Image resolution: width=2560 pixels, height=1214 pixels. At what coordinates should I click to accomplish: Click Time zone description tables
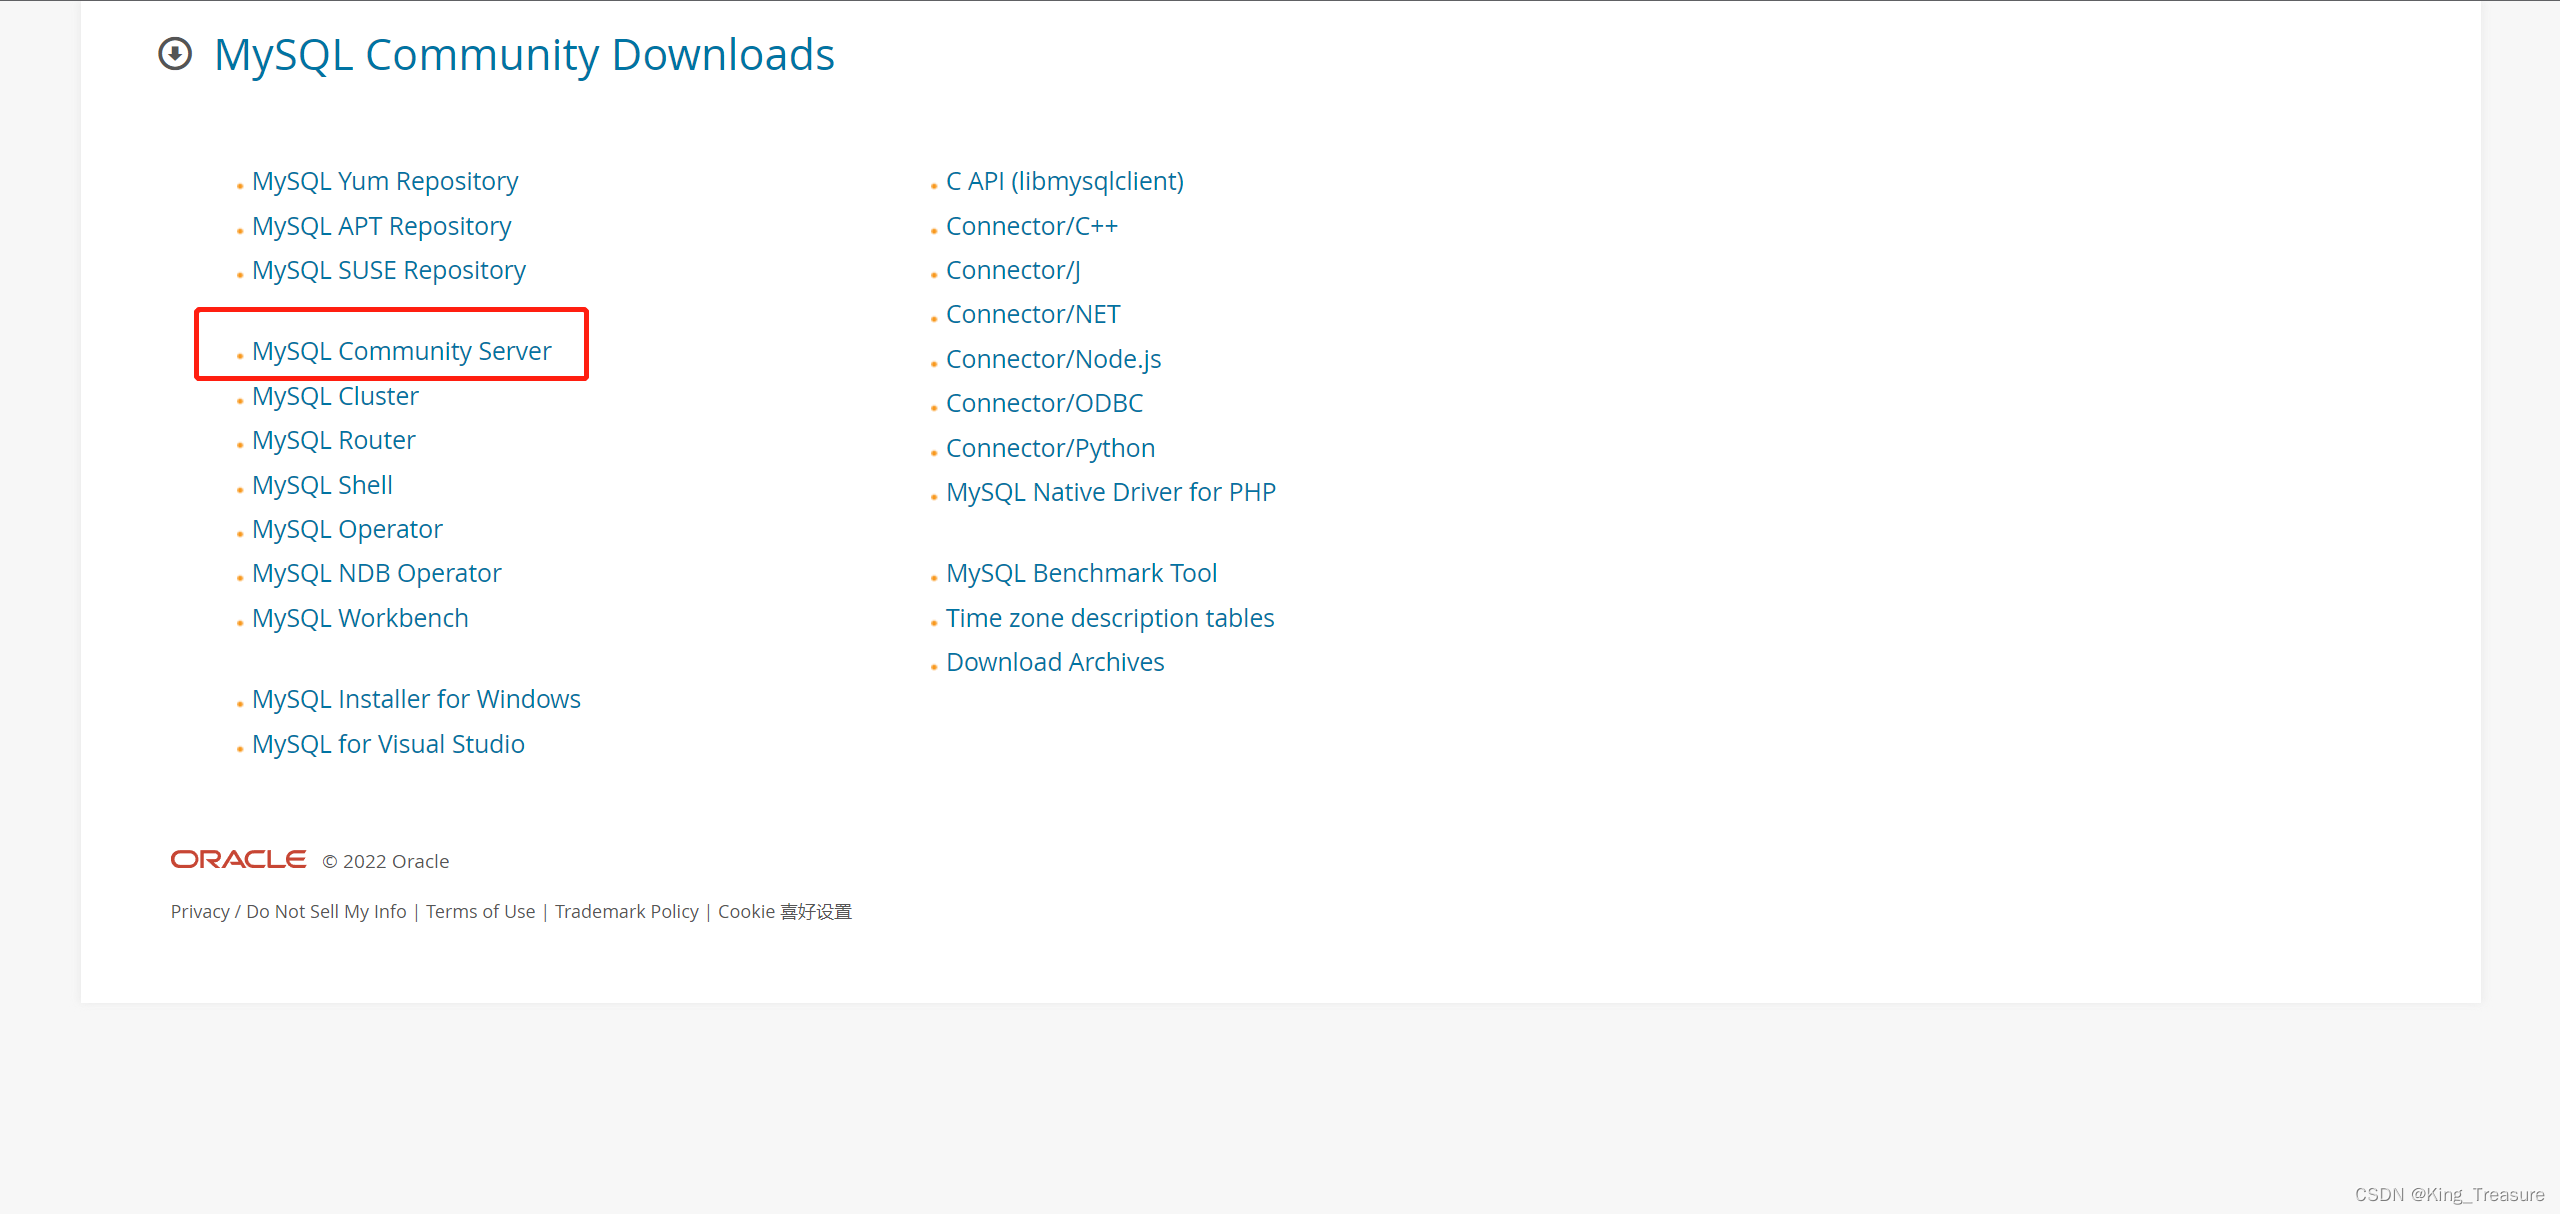pyautogui.click(x=1110, y=618)
